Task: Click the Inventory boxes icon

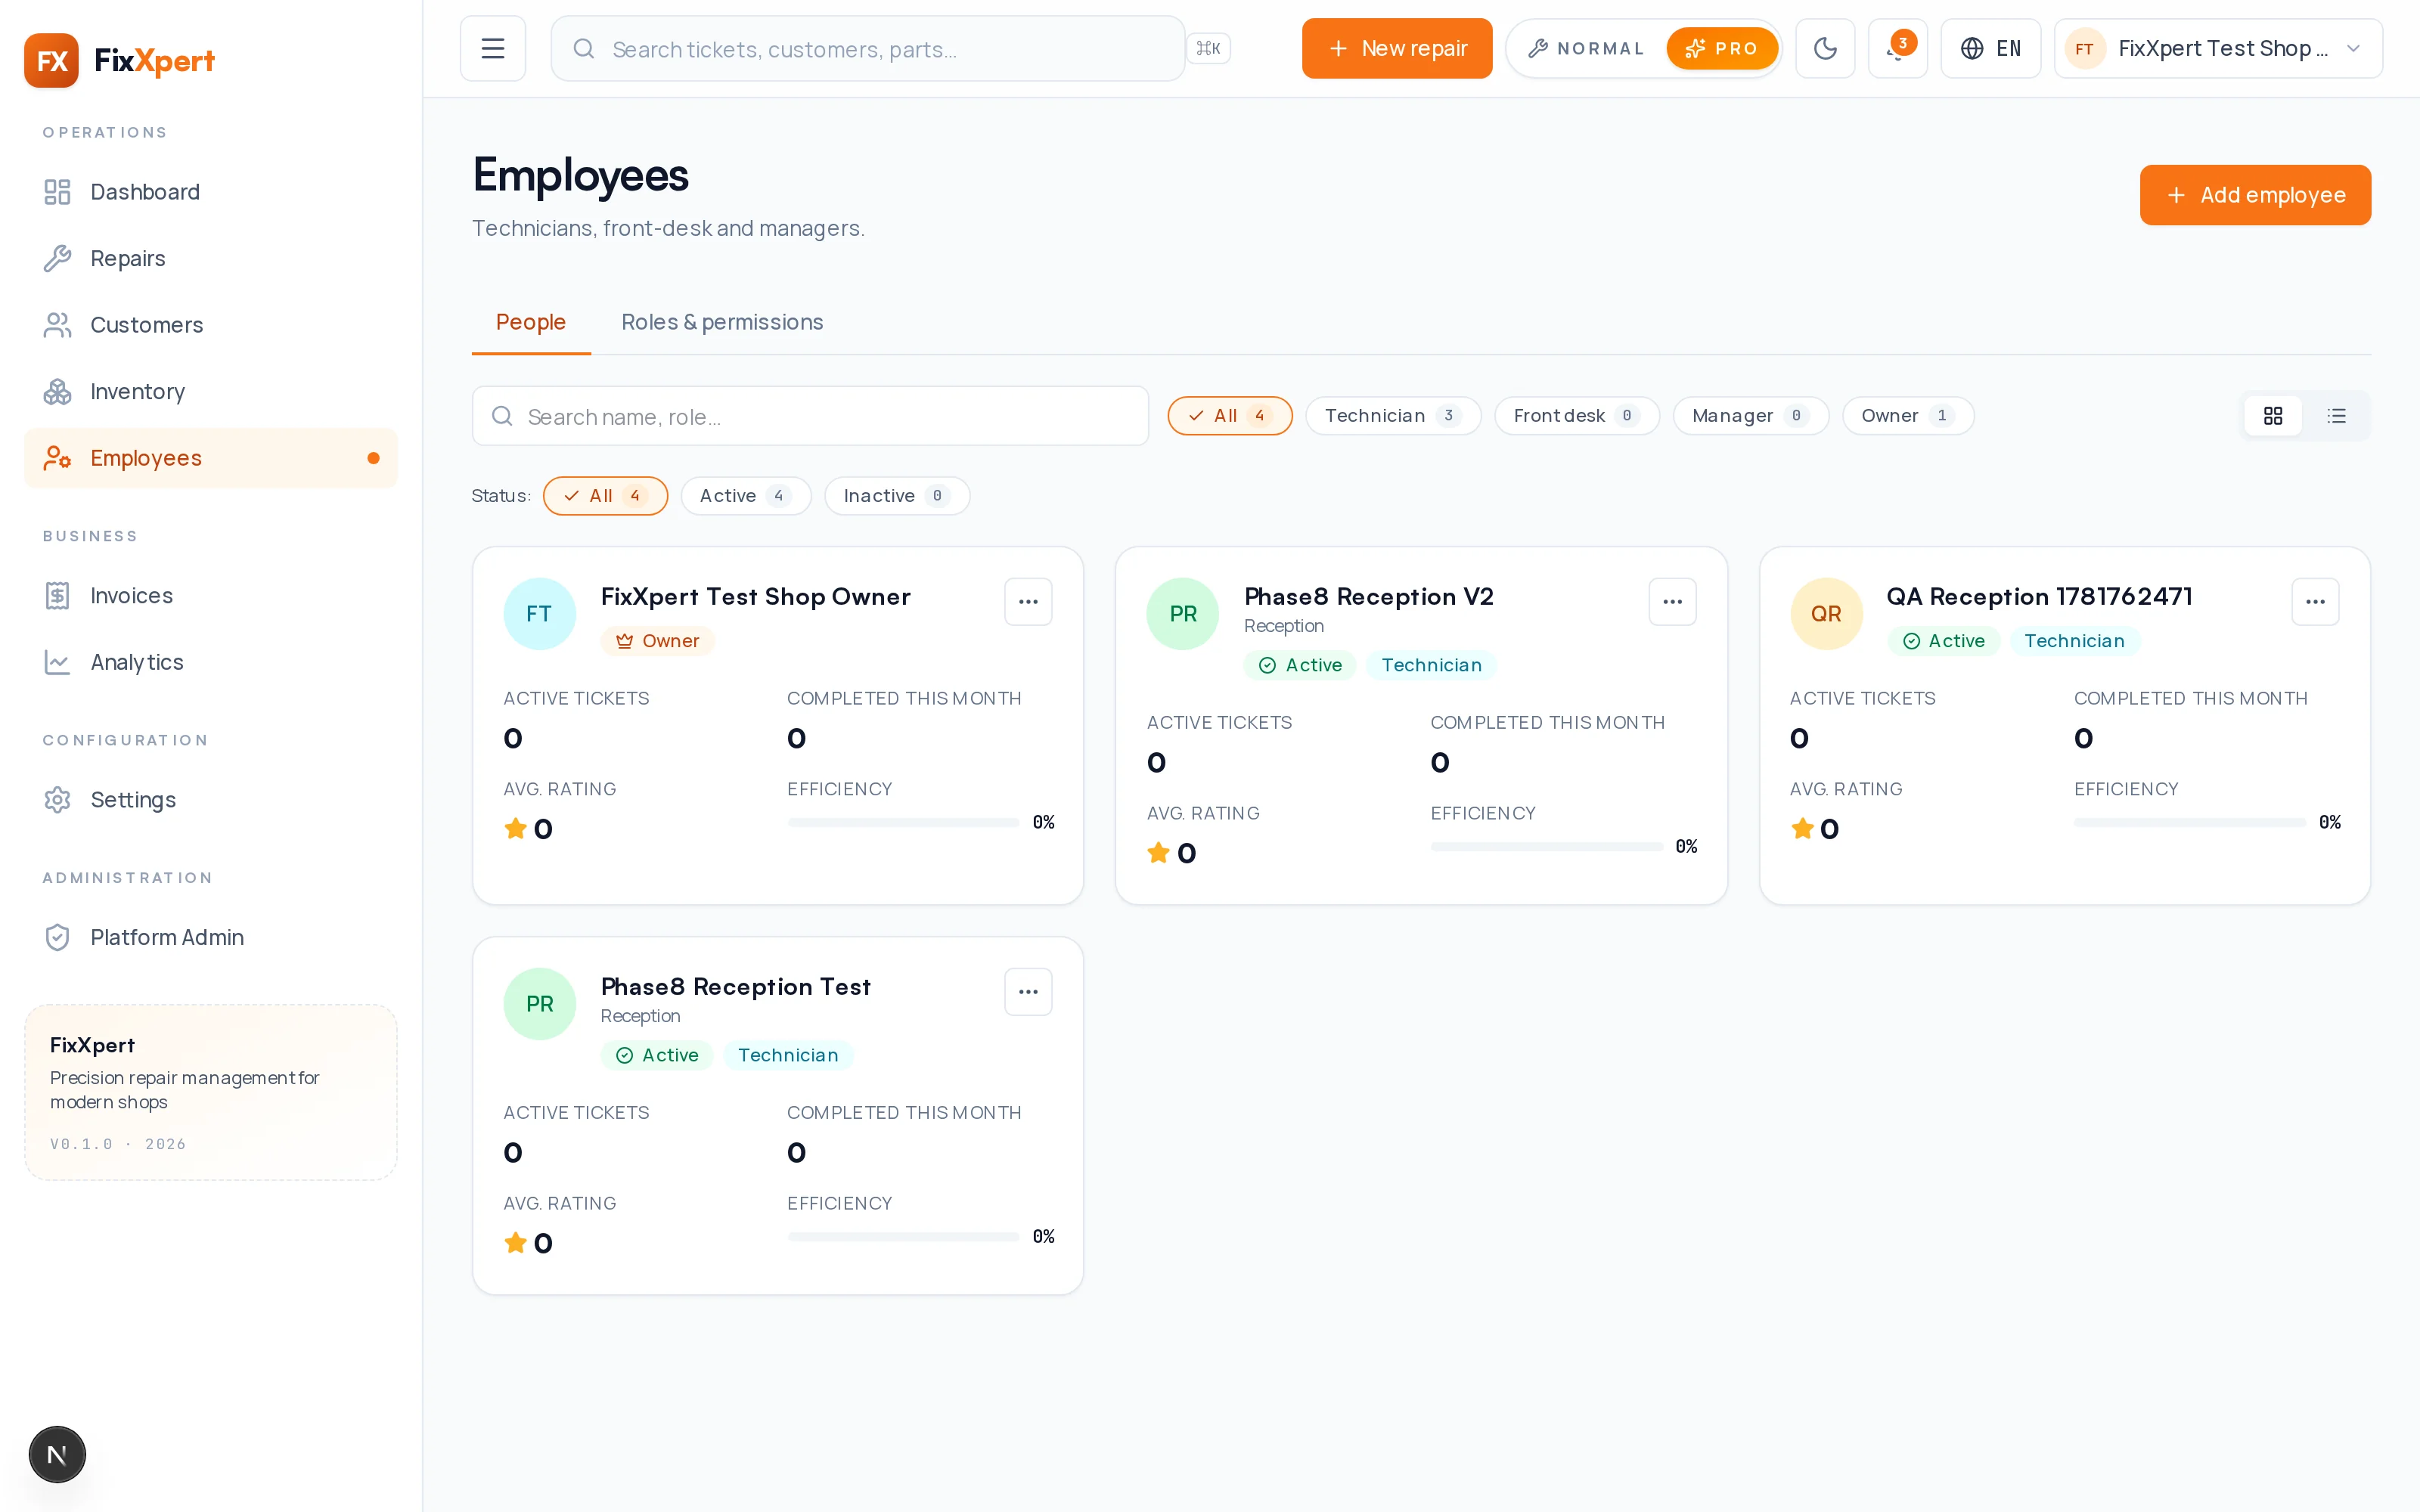Action: [57, 392]
